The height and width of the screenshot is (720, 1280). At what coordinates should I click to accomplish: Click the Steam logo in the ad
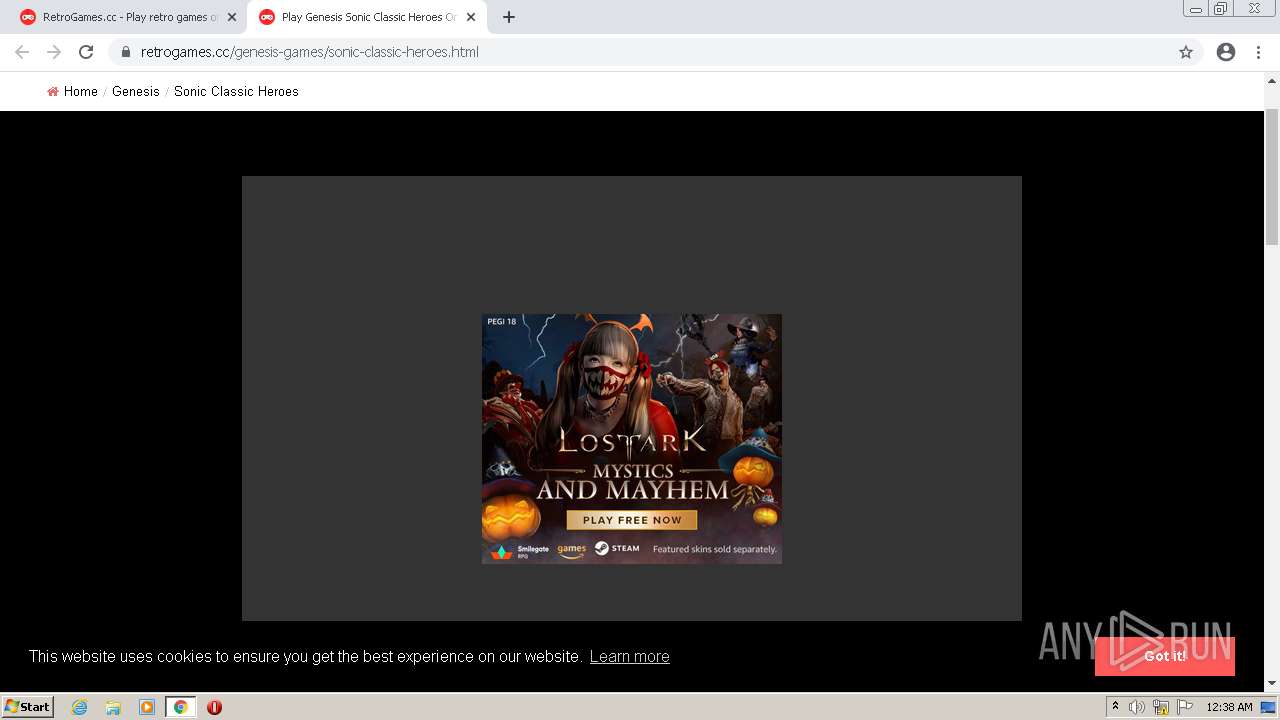617,548
